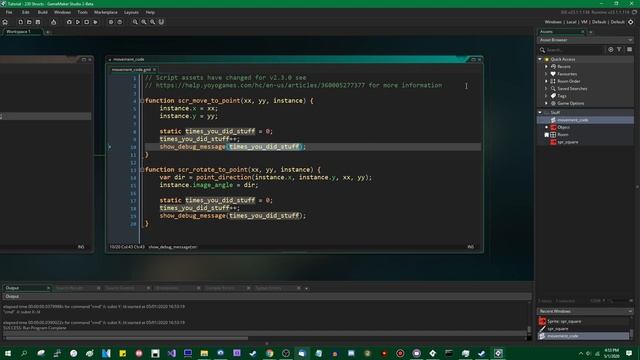Screen dimensions: 640x360
Task: Open the Windows menu
Action: [62, 12]
